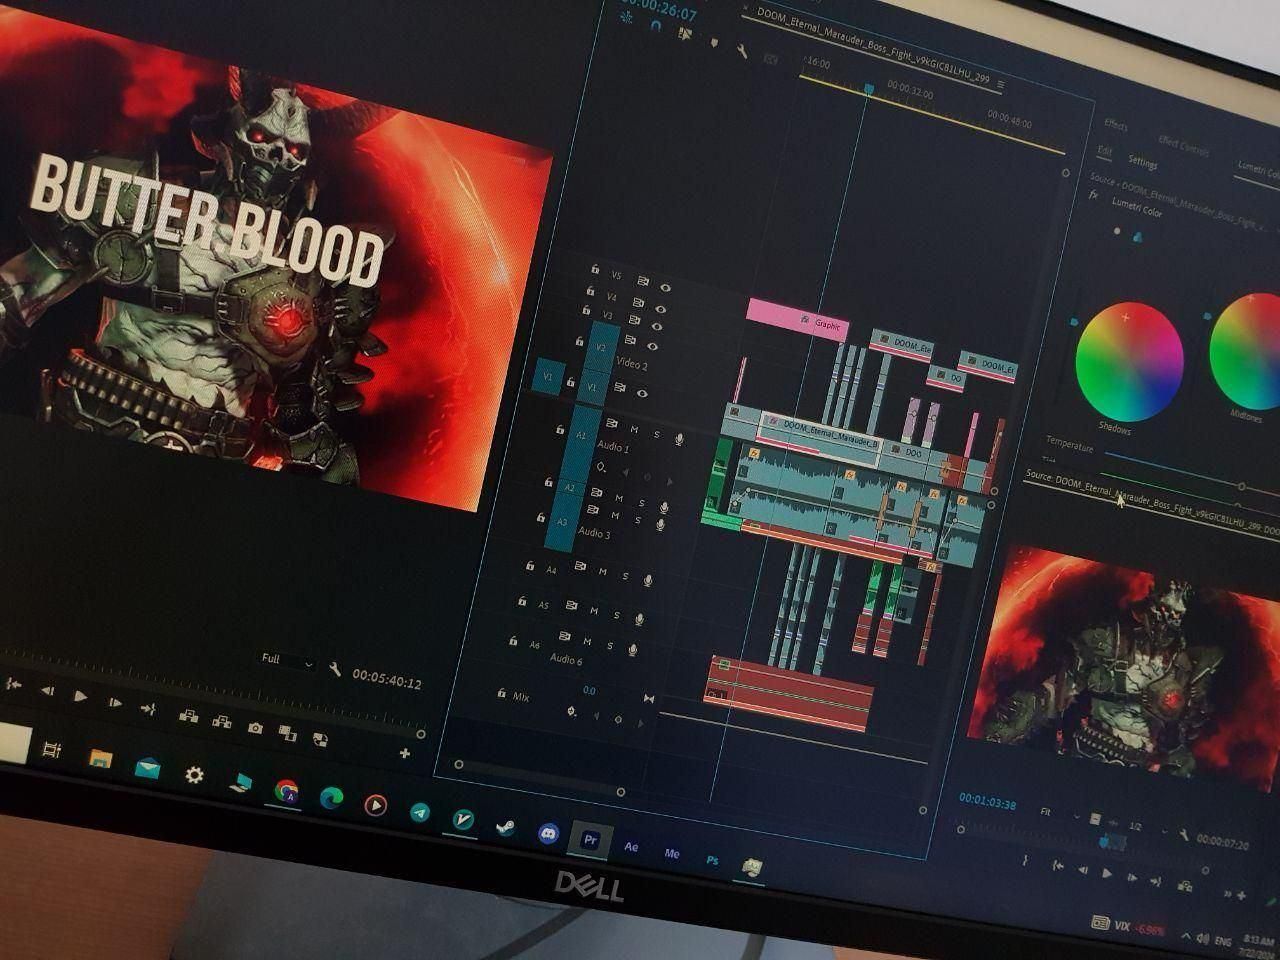Open After Effects from the taskbar
Viewport: 1280px width, 960px height.
point(631,847)
